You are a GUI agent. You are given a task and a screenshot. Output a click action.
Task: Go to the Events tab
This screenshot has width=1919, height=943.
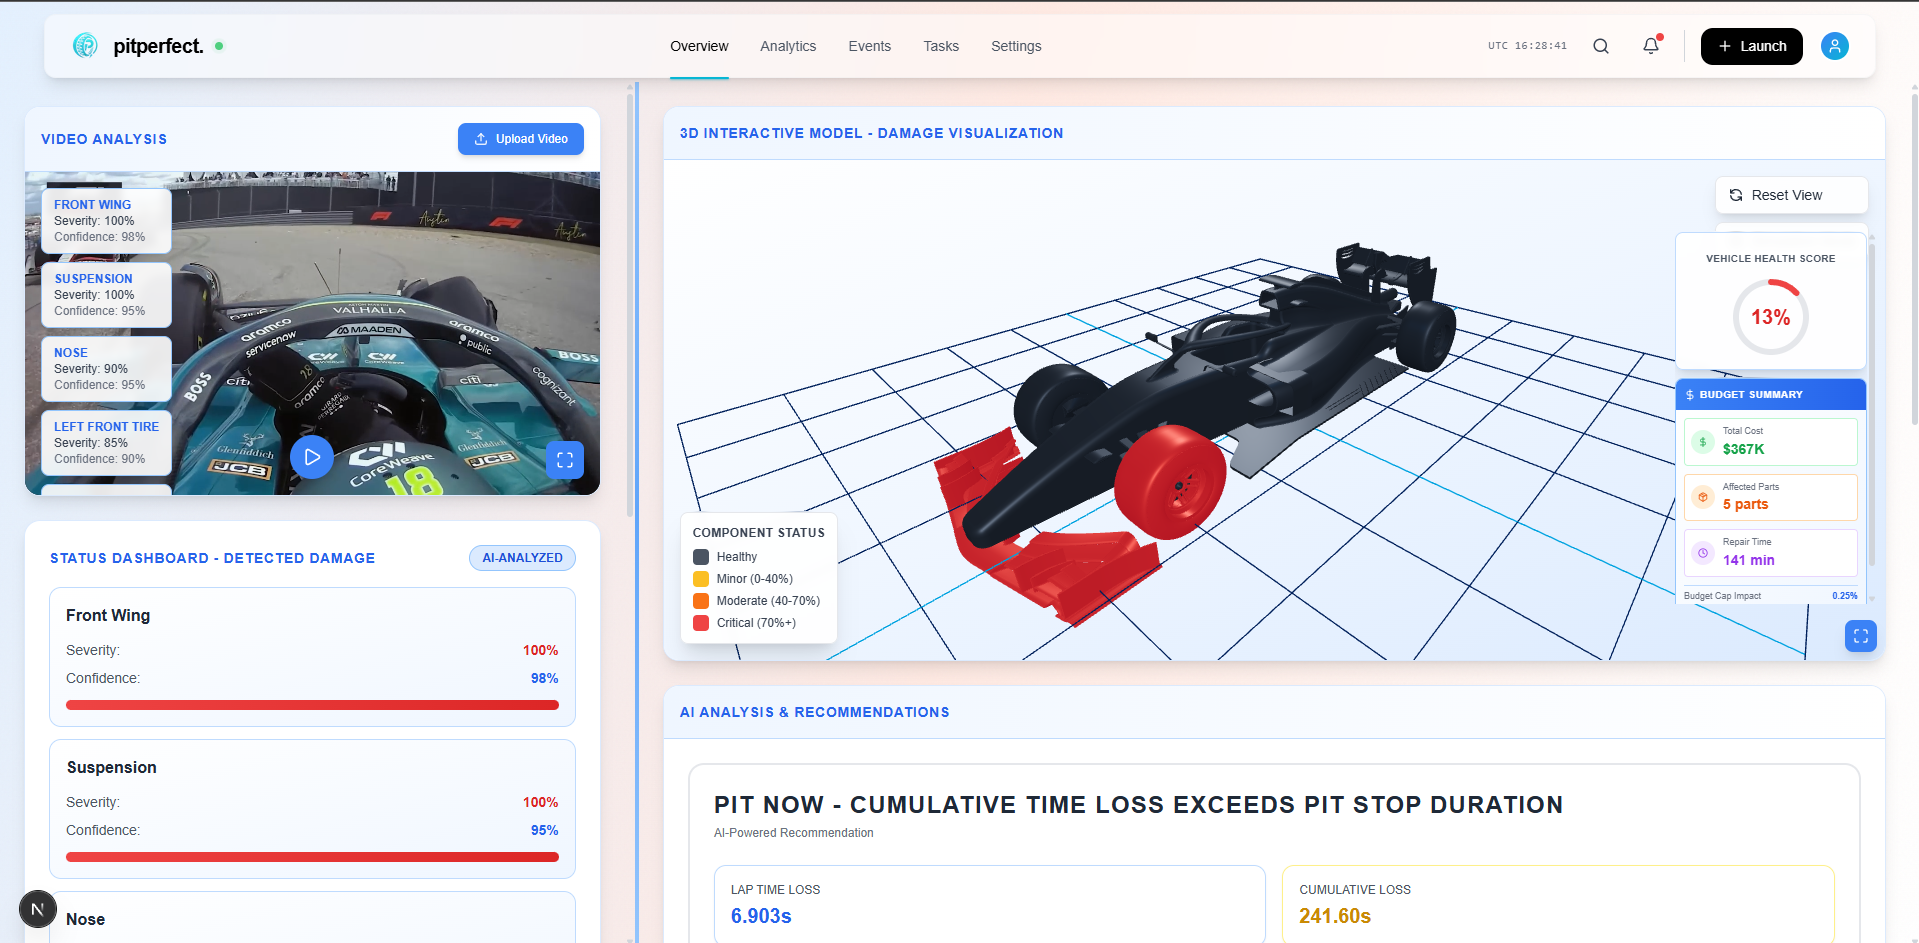(x=870, y=46)
